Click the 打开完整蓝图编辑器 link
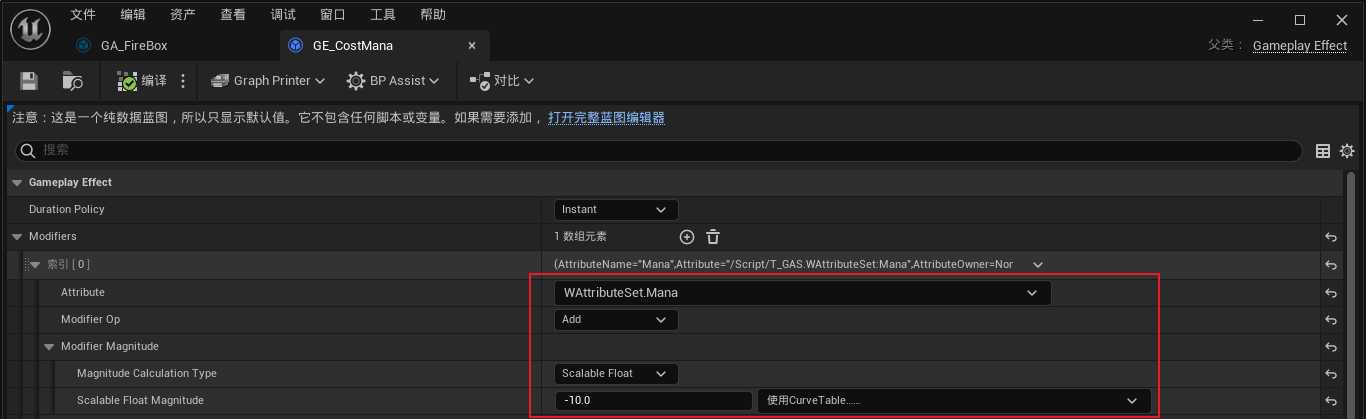 [x=606, y=118]
